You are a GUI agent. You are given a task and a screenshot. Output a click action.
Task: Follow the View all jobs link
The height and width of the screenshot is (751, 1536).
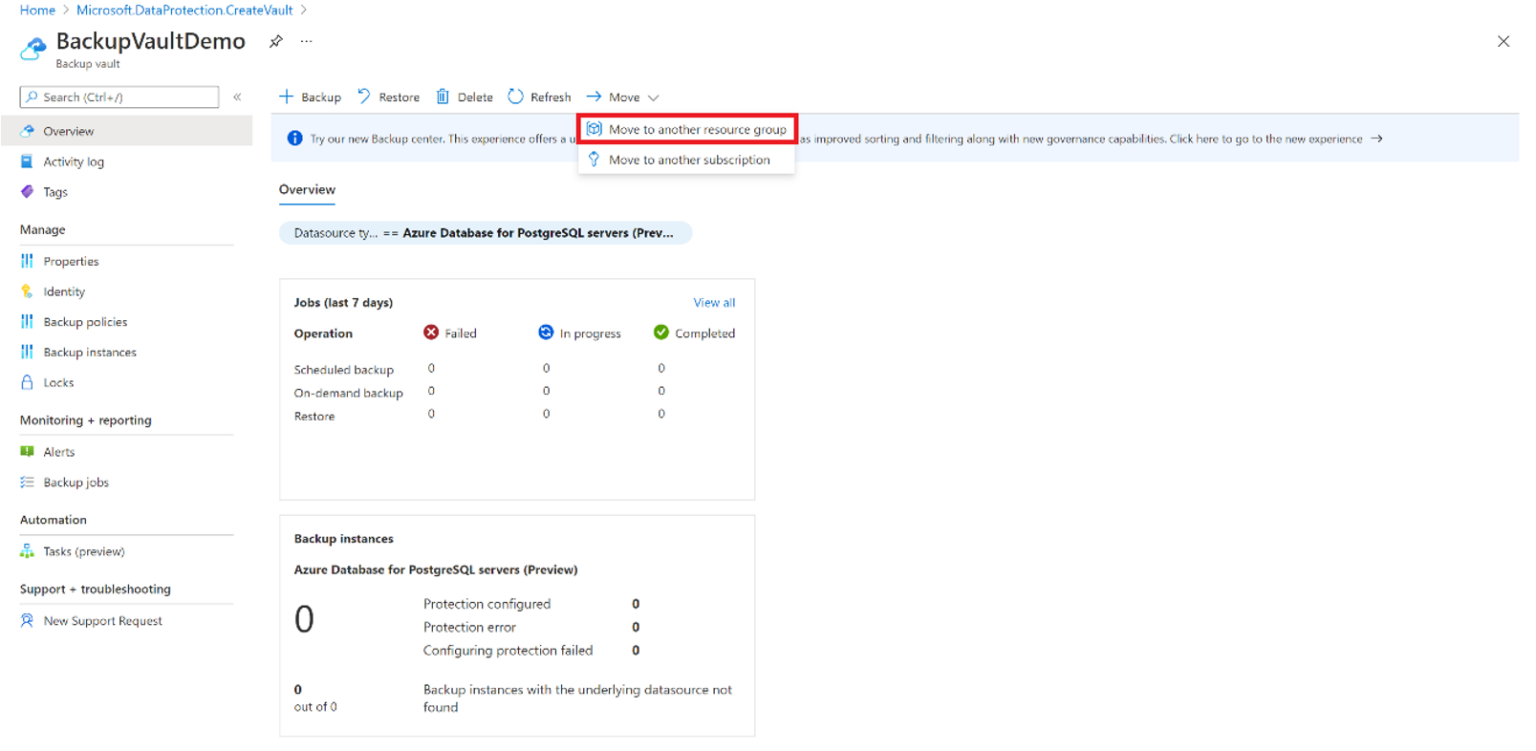pos(713,302)
